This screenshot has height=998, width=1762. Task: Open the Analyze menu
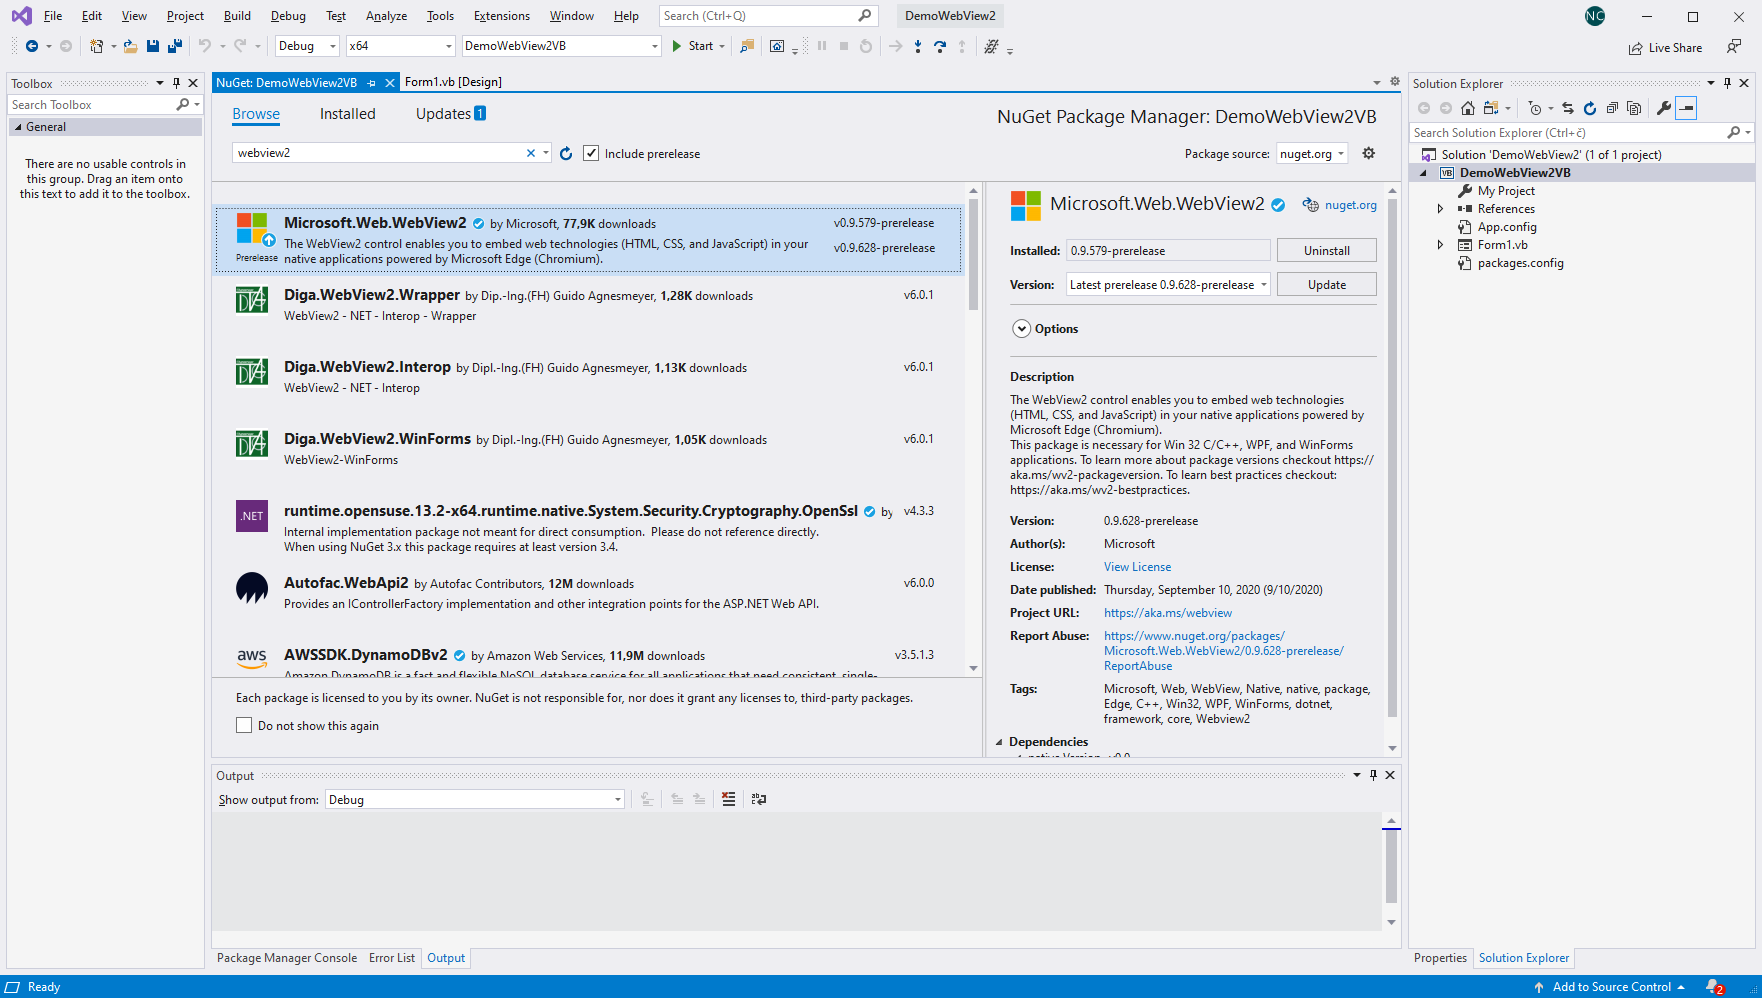click(386, 16)
